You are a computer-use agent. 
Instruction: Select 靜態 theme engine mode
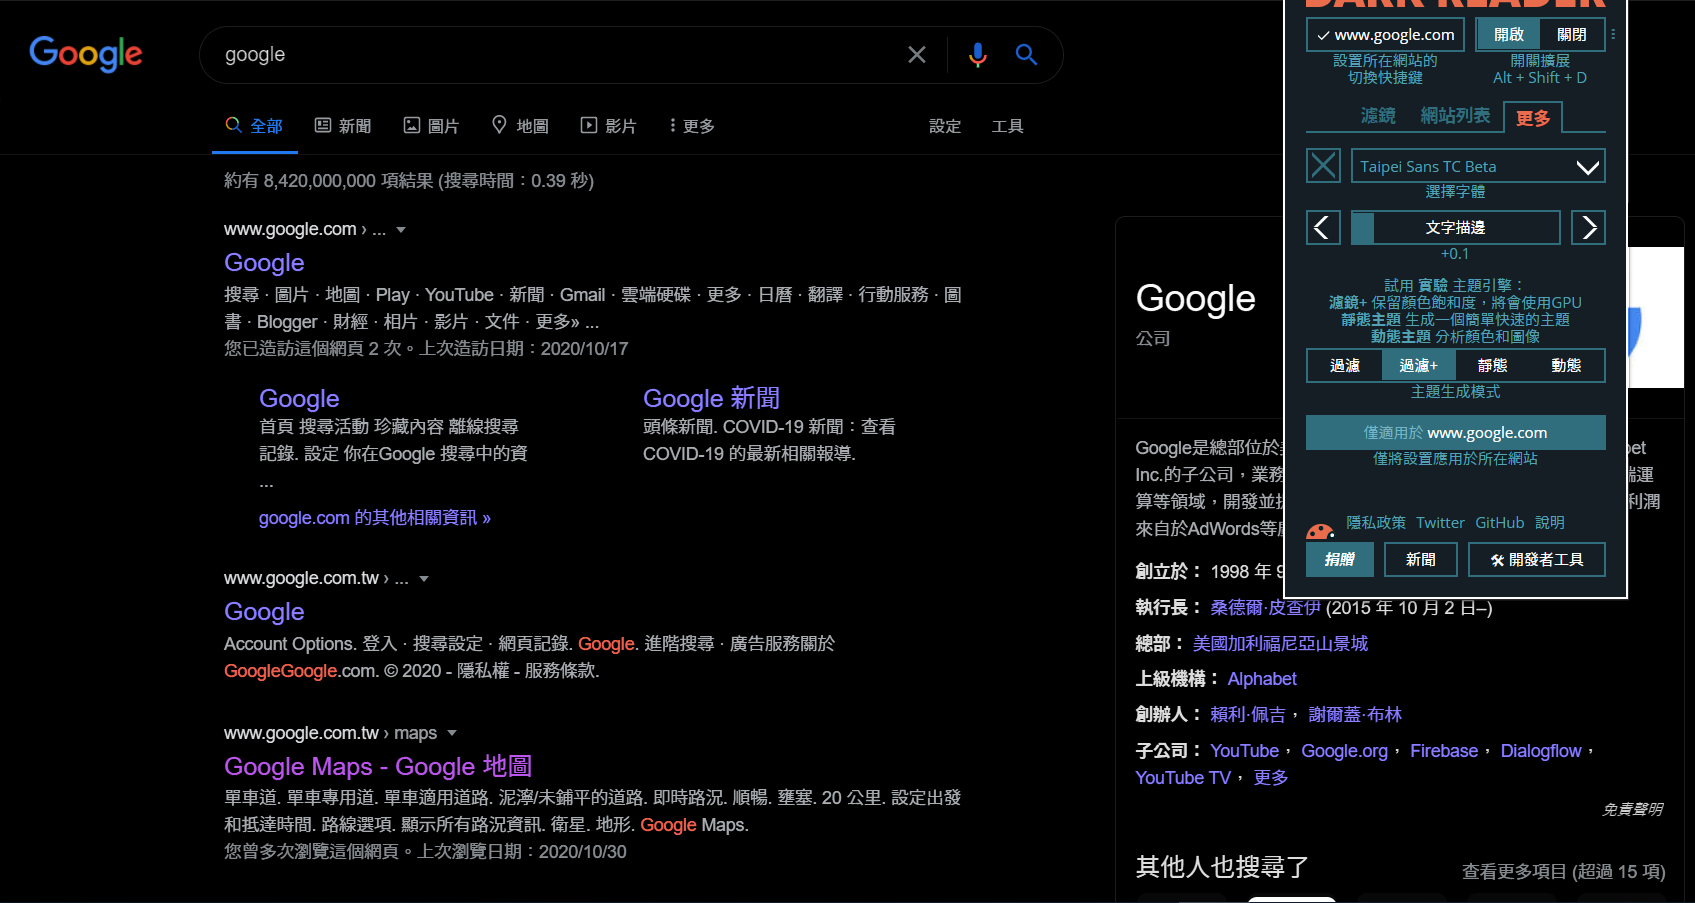point(1492,366)
